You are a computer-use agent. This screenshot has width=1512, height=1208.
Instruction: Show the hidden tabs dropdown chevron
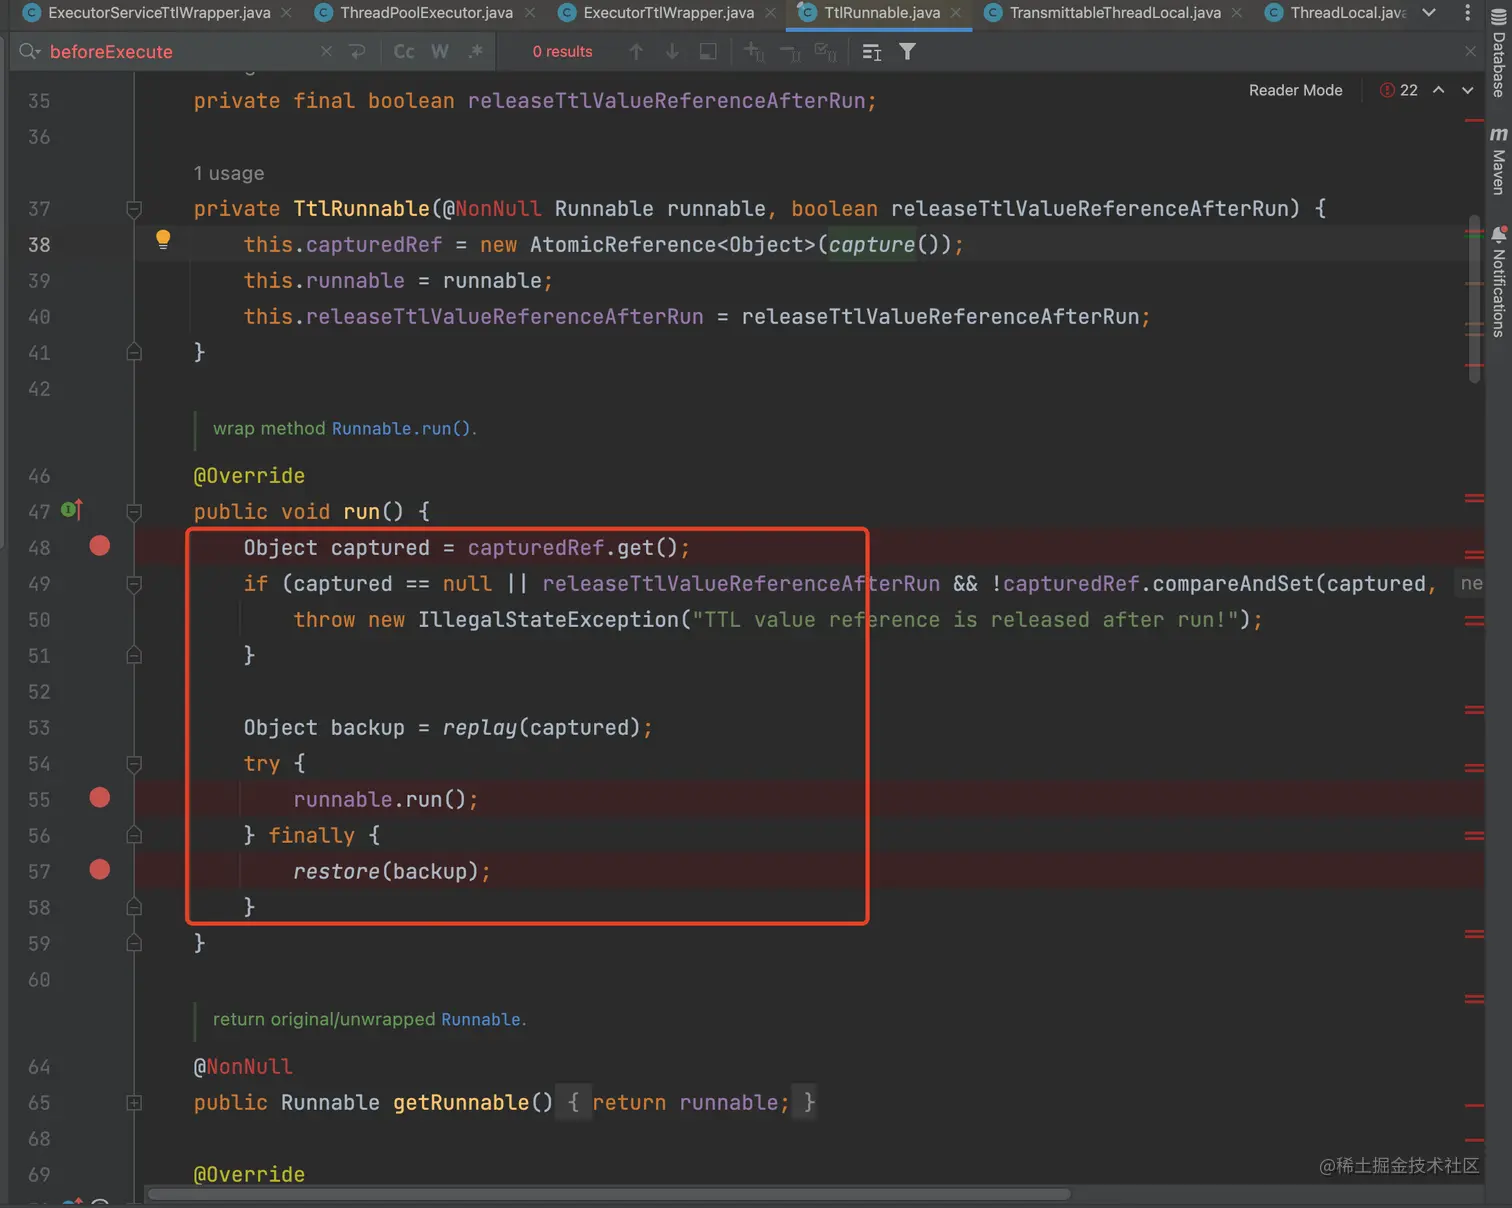[x=1429, y=13]
